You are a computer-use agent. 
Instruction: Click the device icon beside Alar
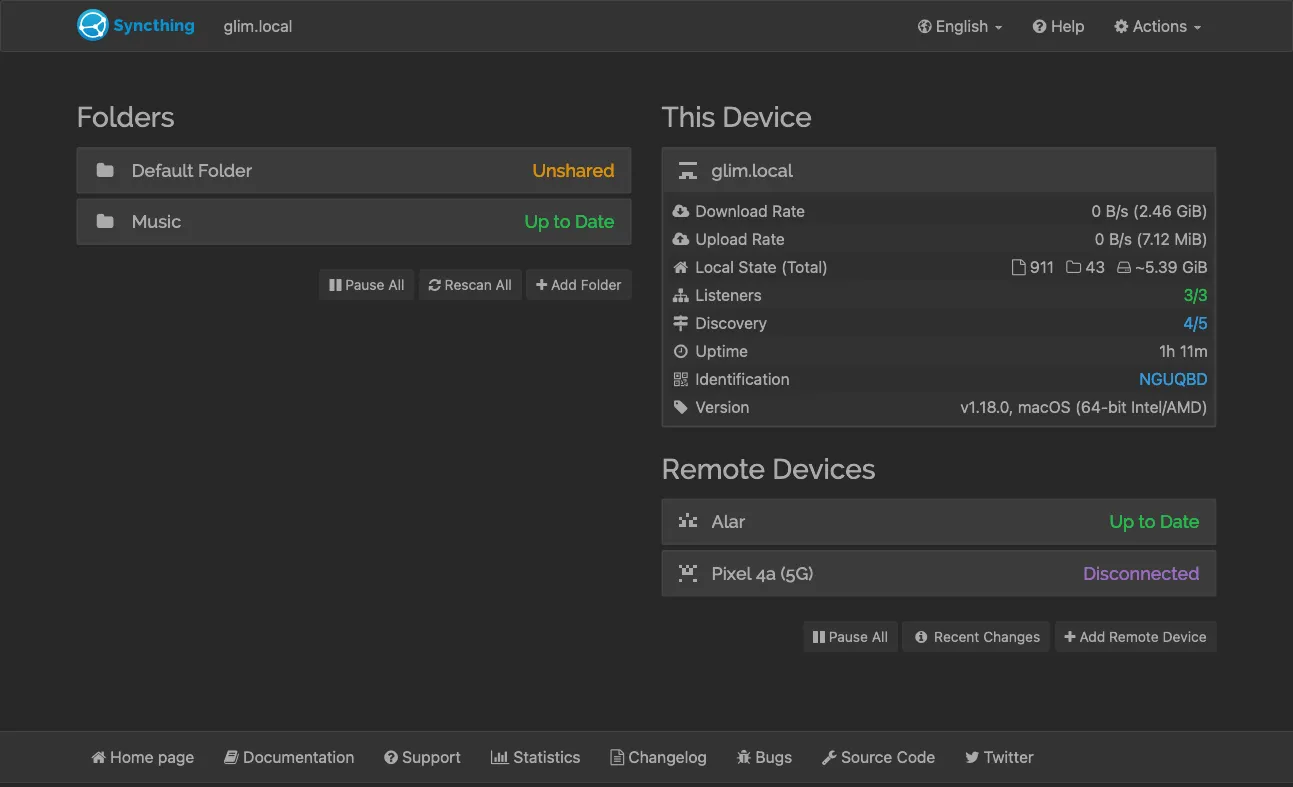pyautogui.click(x=687, y=521)
